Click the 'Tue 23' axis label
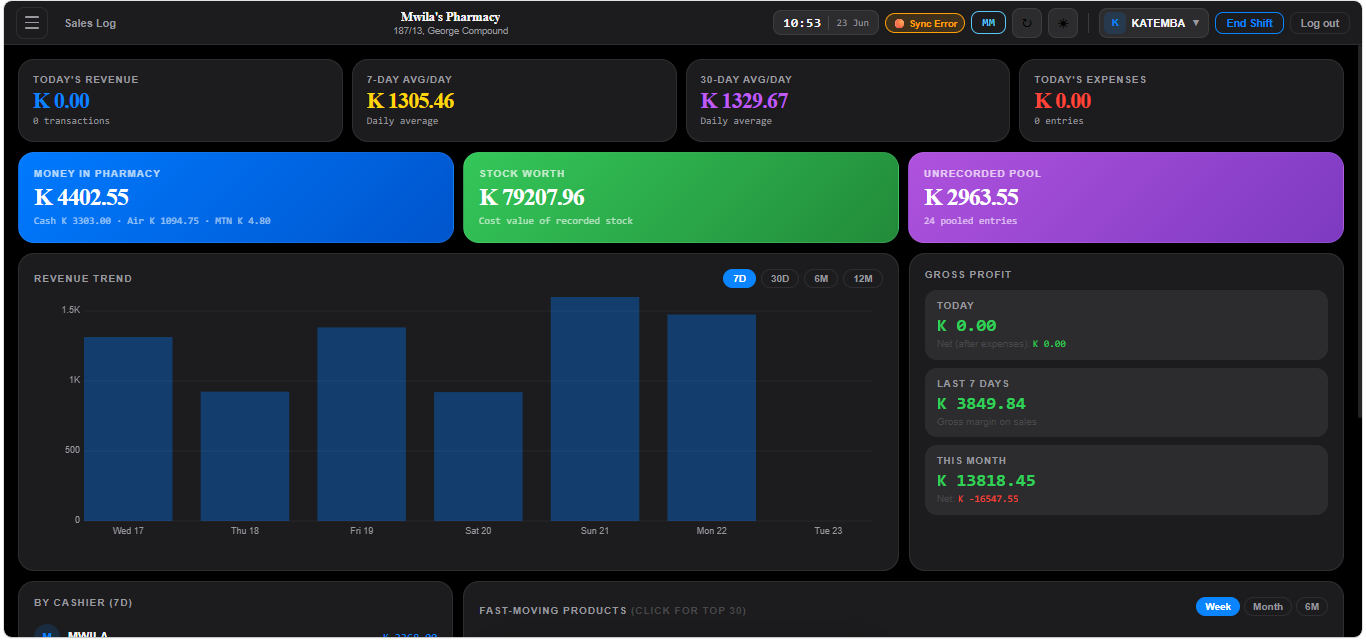1366x641 pixels. coord(828,531)
